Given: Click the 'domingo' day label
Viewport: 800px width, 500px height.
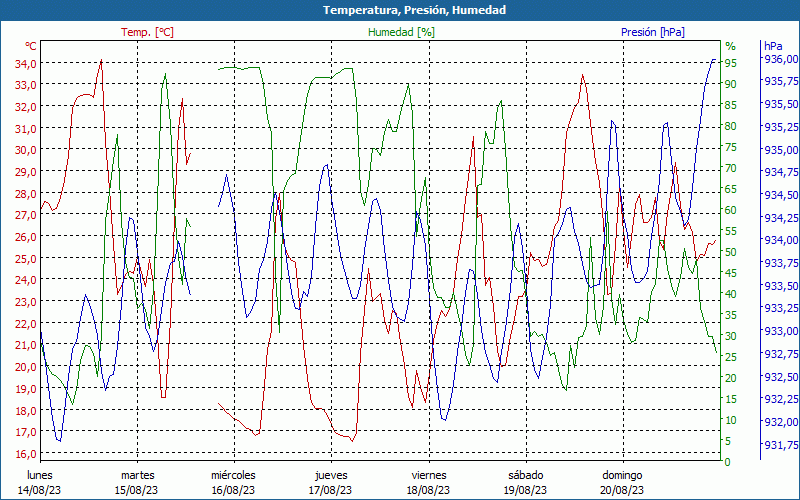Looking at the screenshot, I should (x=622, y=475).
